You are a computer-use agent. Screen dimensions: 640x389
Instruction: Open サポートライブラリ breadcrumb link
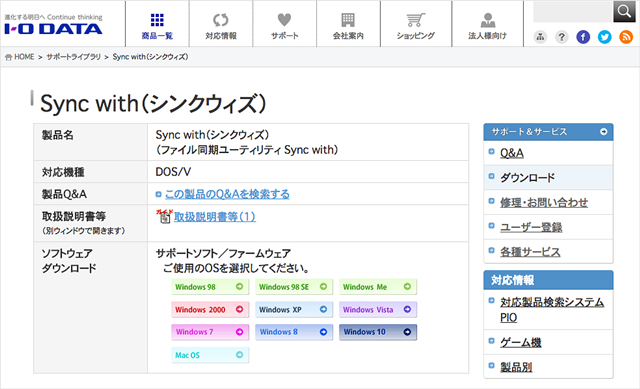pos(73,57)
